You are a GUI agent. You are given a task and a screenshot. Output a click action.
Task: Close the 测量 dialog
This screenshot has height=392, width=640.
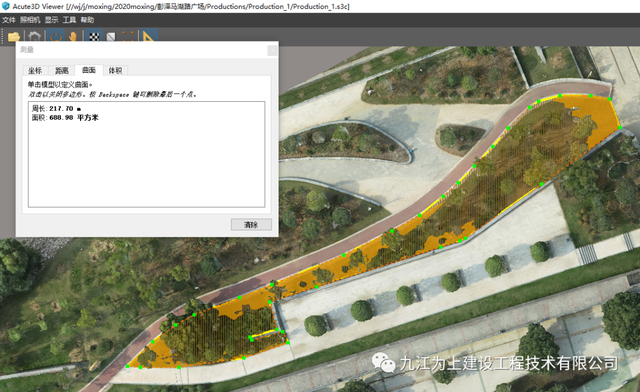point(272,50)
